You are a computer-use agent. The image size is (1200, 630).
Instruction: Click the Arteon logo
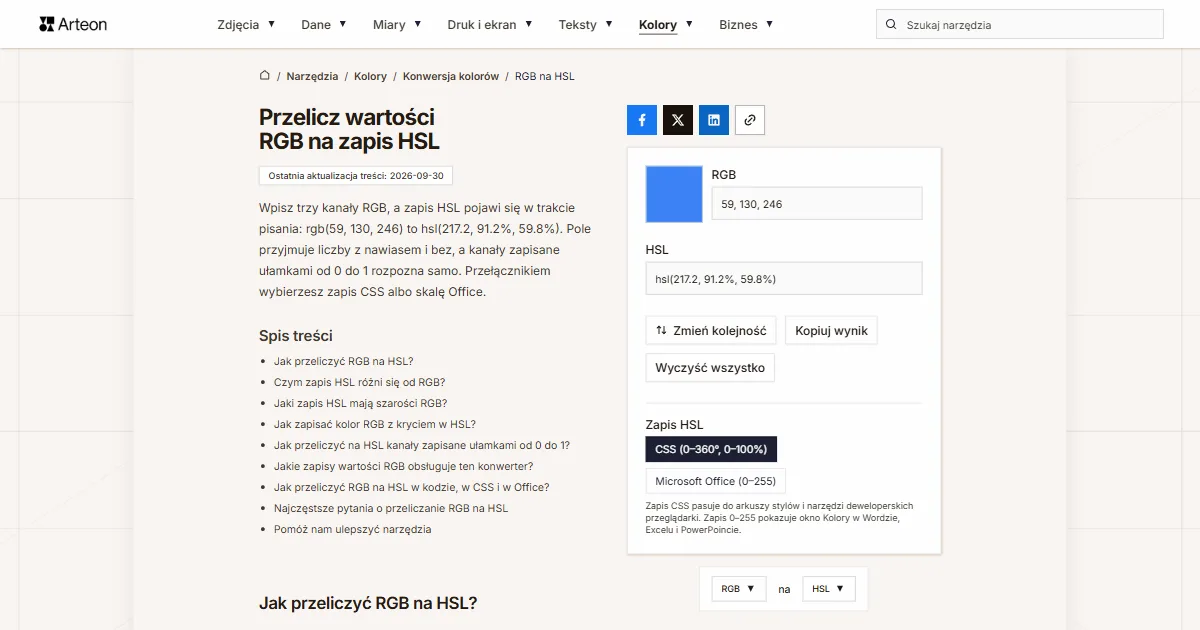tap(73, 24)
